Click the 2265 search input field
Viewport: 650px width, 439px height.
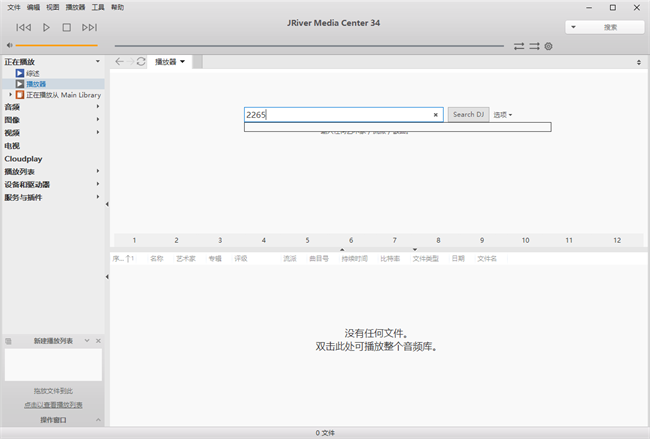[x=336, y=115]
